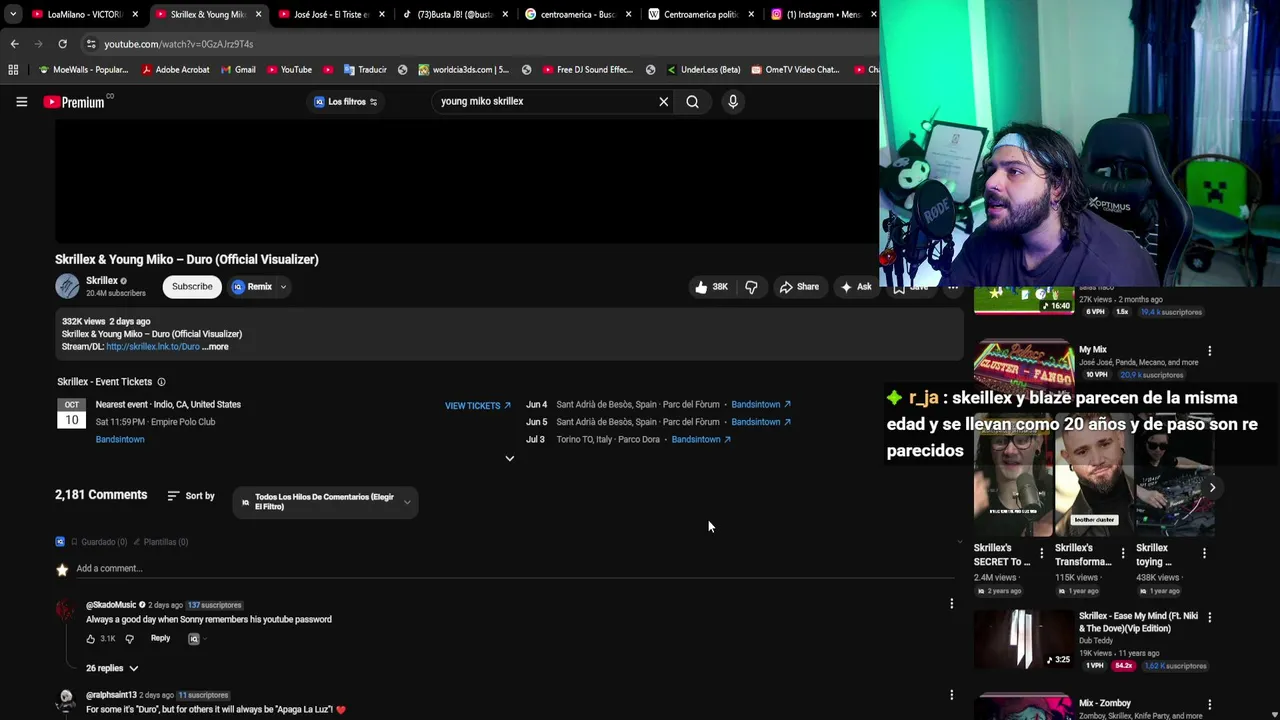Open the @SkadoMusic channel name
Screen dimensions: 1280x720
(x=111, y=605)
